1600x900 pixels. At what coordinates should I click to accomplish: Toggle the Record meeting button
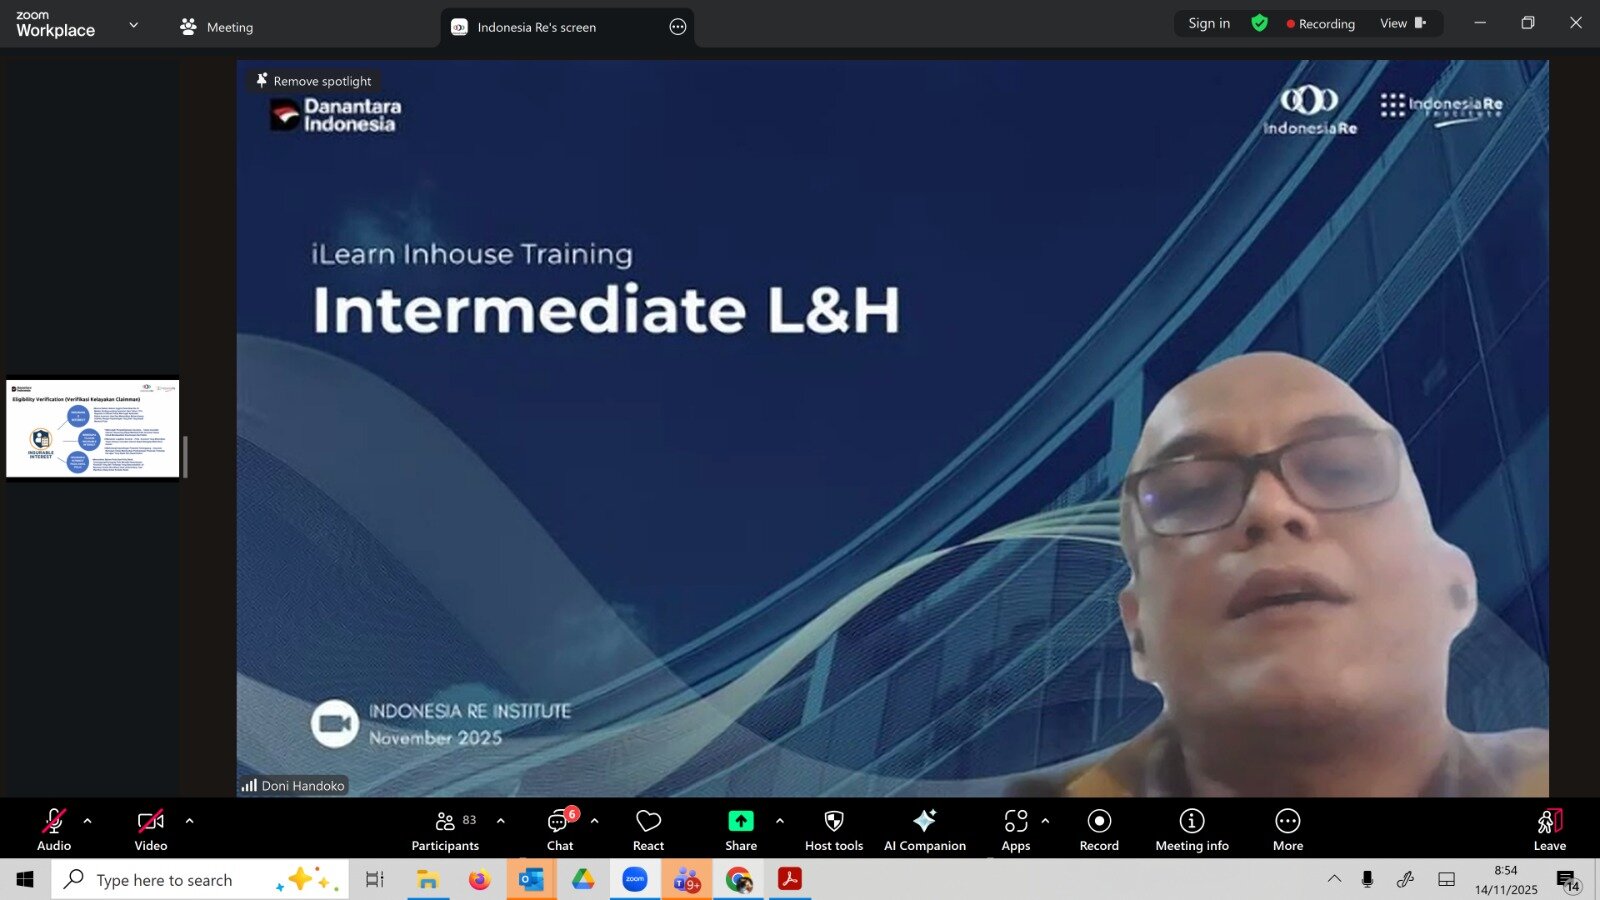1099,829
